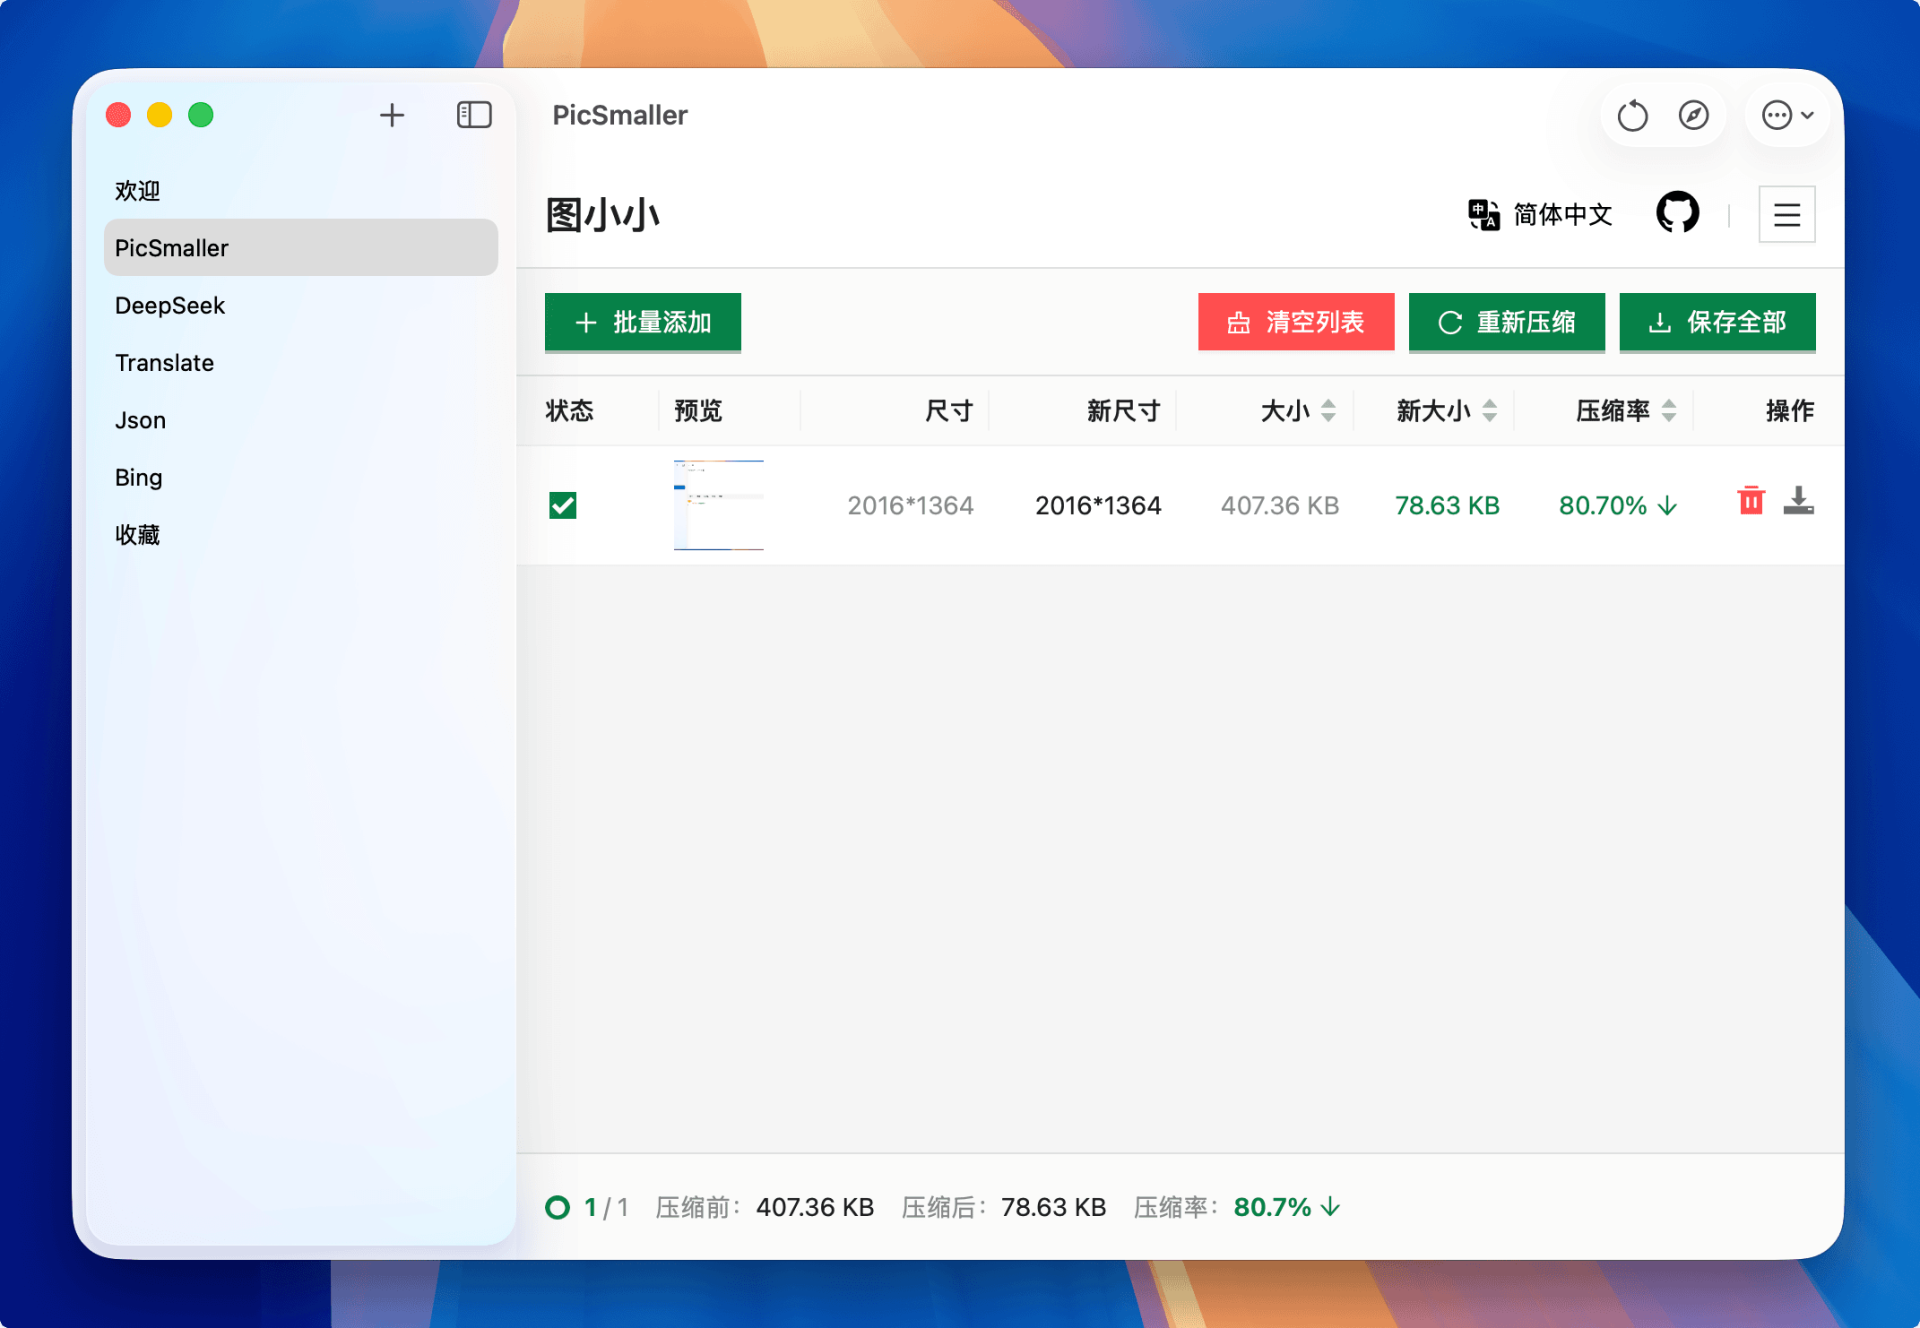Click the 批量添加 button
Image resolution: width=1920 pixels, height=1328 pixels.
[642, 322]
